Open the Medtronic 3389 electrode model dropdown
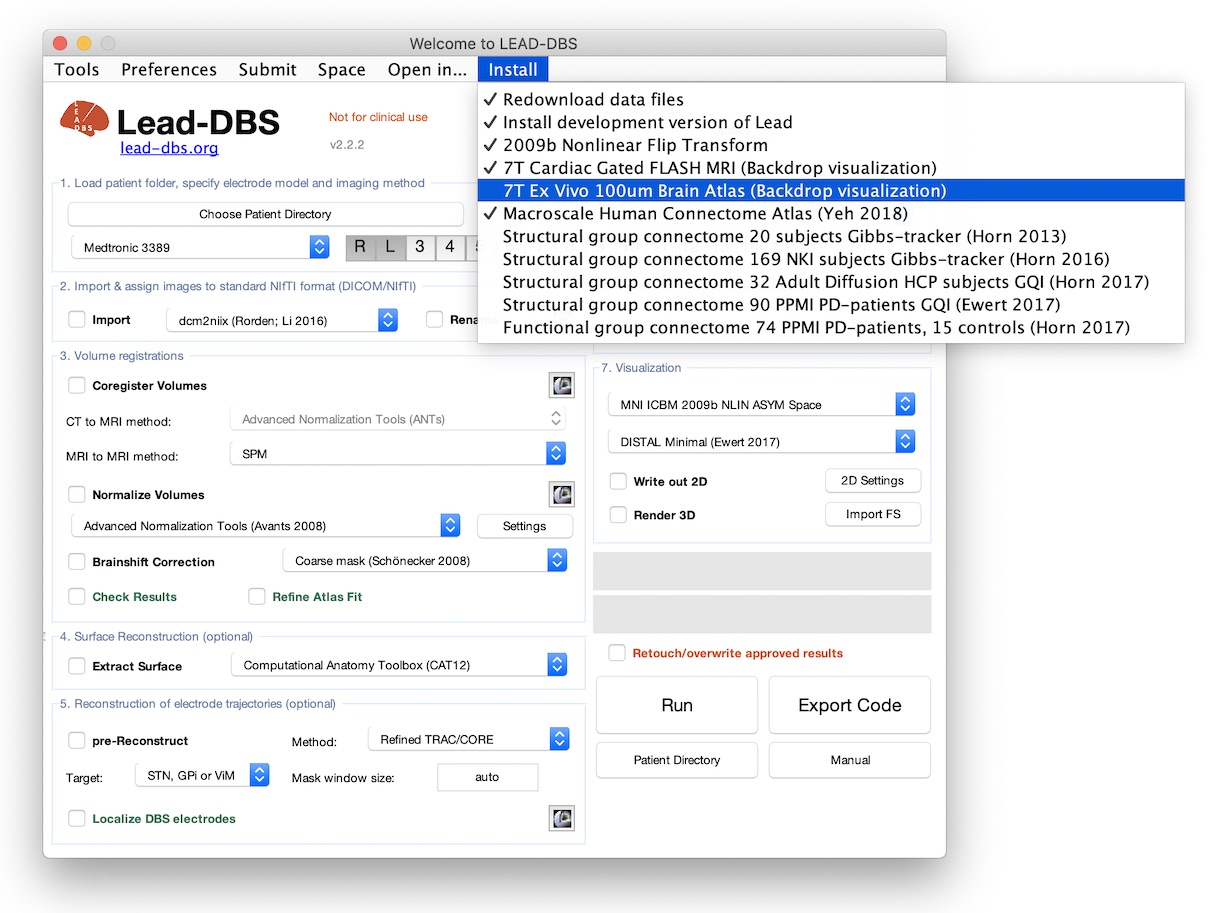1228x913 pixels. [x=200, y=247]
